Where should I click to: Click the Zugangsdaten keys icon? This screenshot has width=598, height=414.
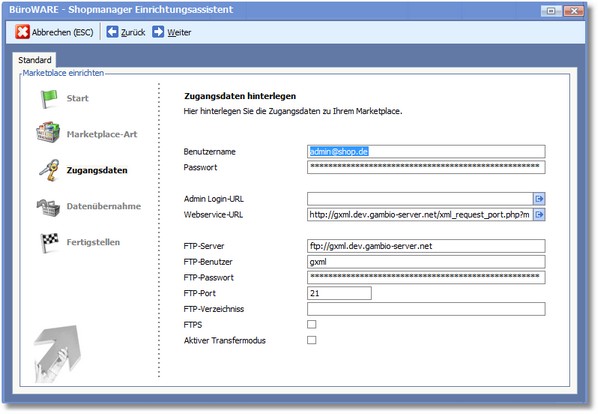tap(50, 170)
